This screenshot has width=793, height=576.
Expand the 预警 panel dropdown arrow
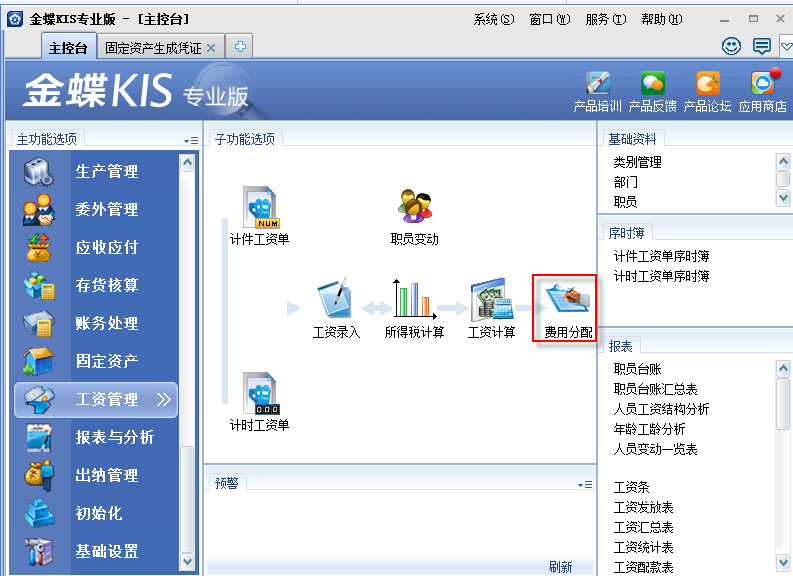[585, 484]
